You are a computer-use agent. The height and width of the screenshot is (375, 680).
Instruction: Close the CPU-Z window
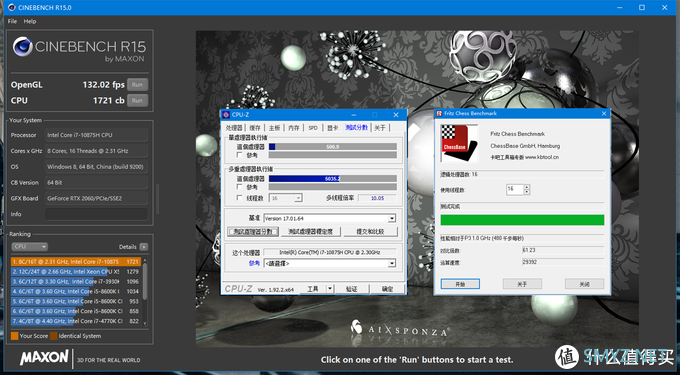coord(396,115)
